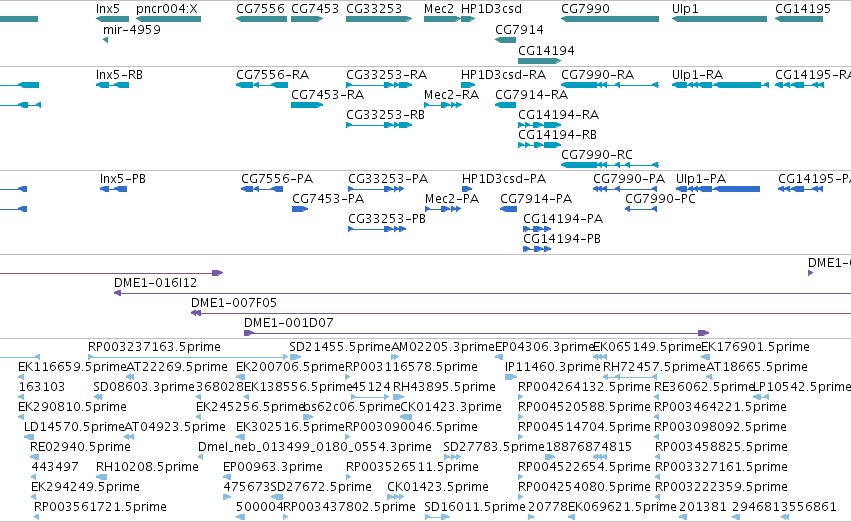The width and height of the screenshot is (851, 522).
Task: Open the EK294249.5prime EST label
Action: pos(85,487)
